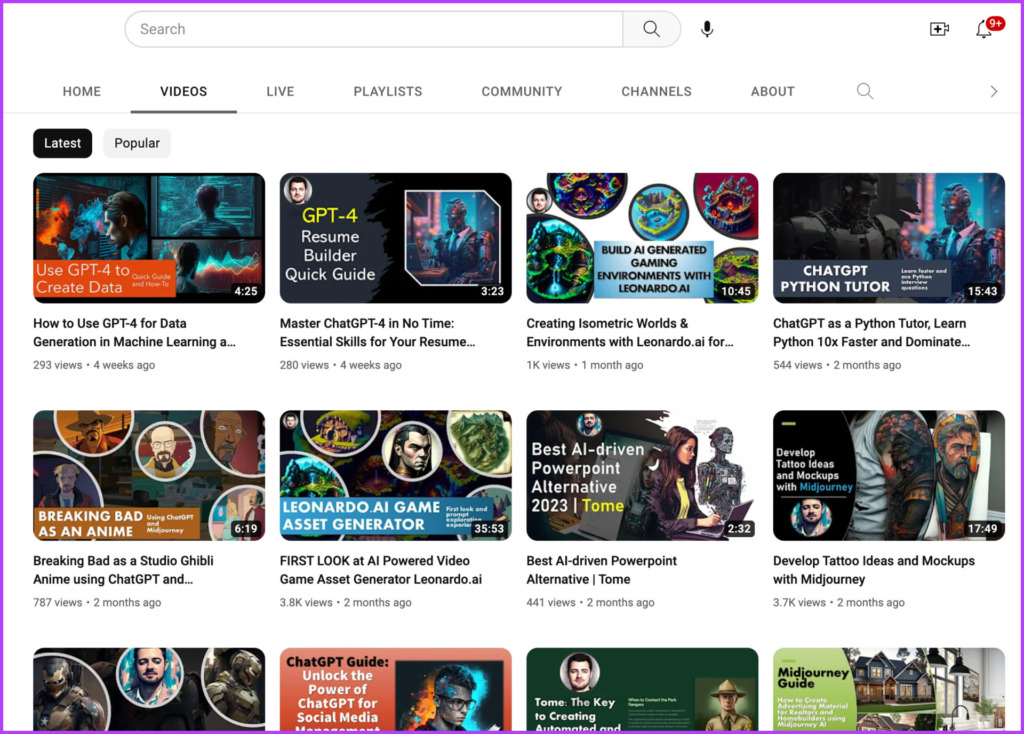Open the create video camera icon

click(x=939, y=29)
